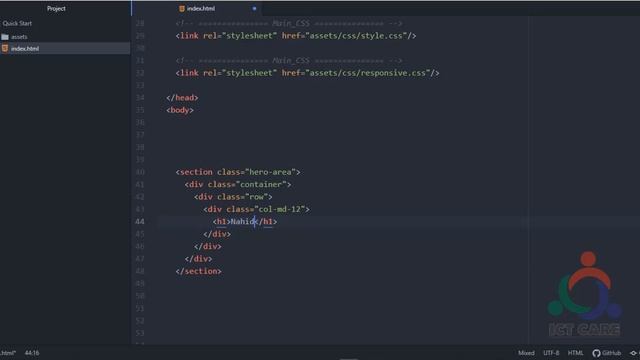Open the GitHub status bar button
The image size is (640, 360).
tap(607, 353)
